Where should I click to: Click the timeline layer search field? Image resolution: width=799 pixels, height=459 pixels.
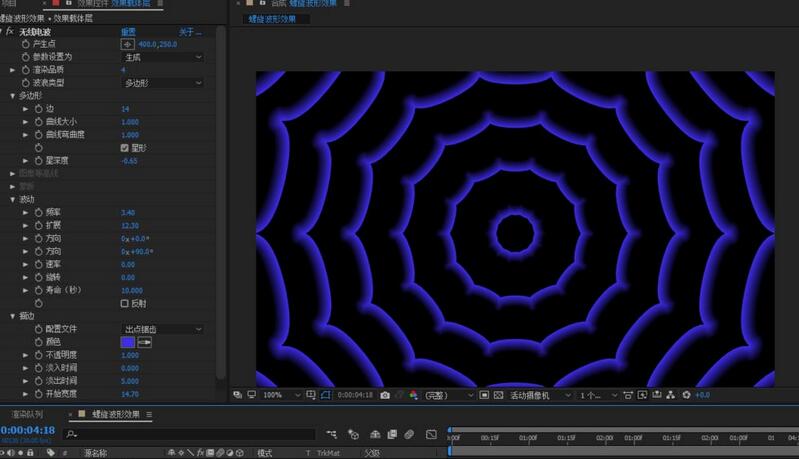[190, 434]
